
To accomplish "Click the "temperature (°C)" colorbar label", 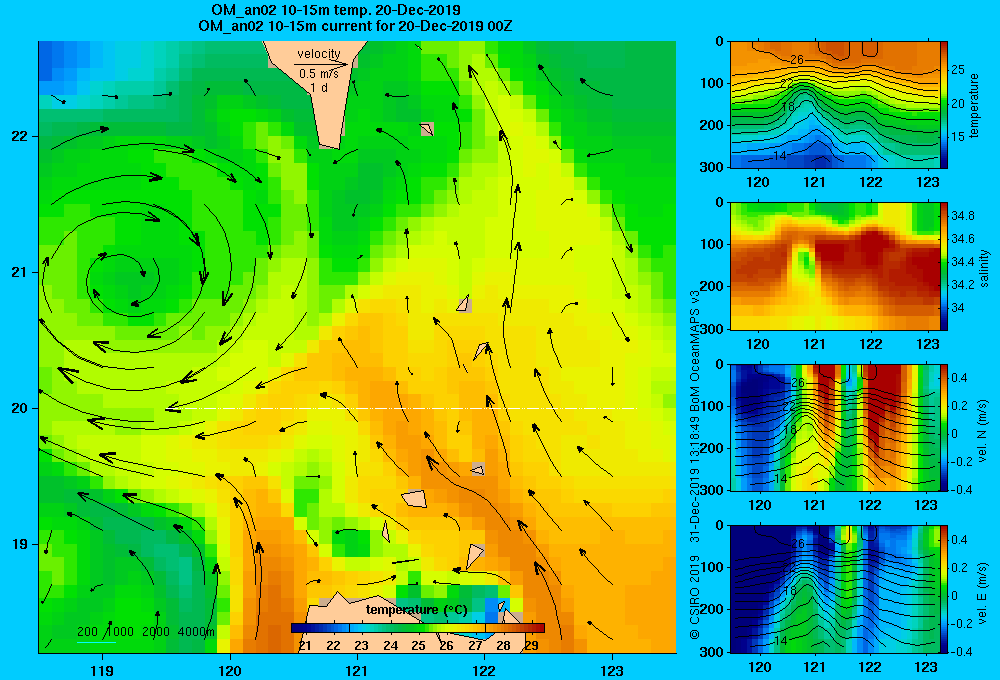I will [416, 610].
